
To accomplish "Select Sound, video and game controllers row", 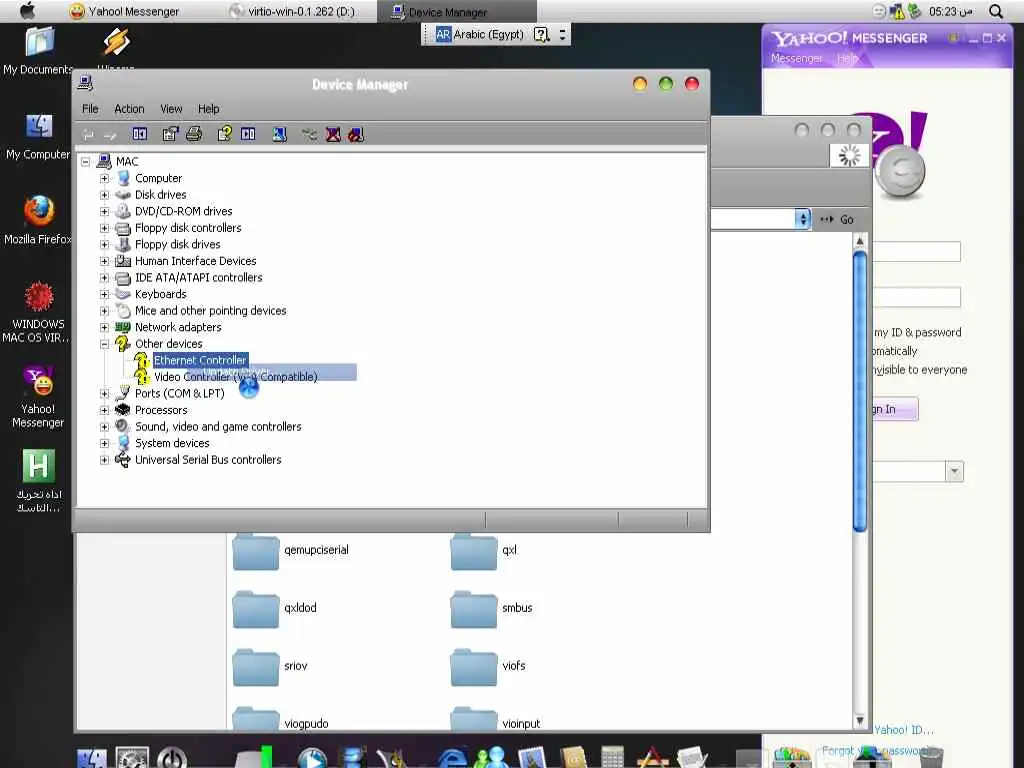I will (x=218, y=427).
